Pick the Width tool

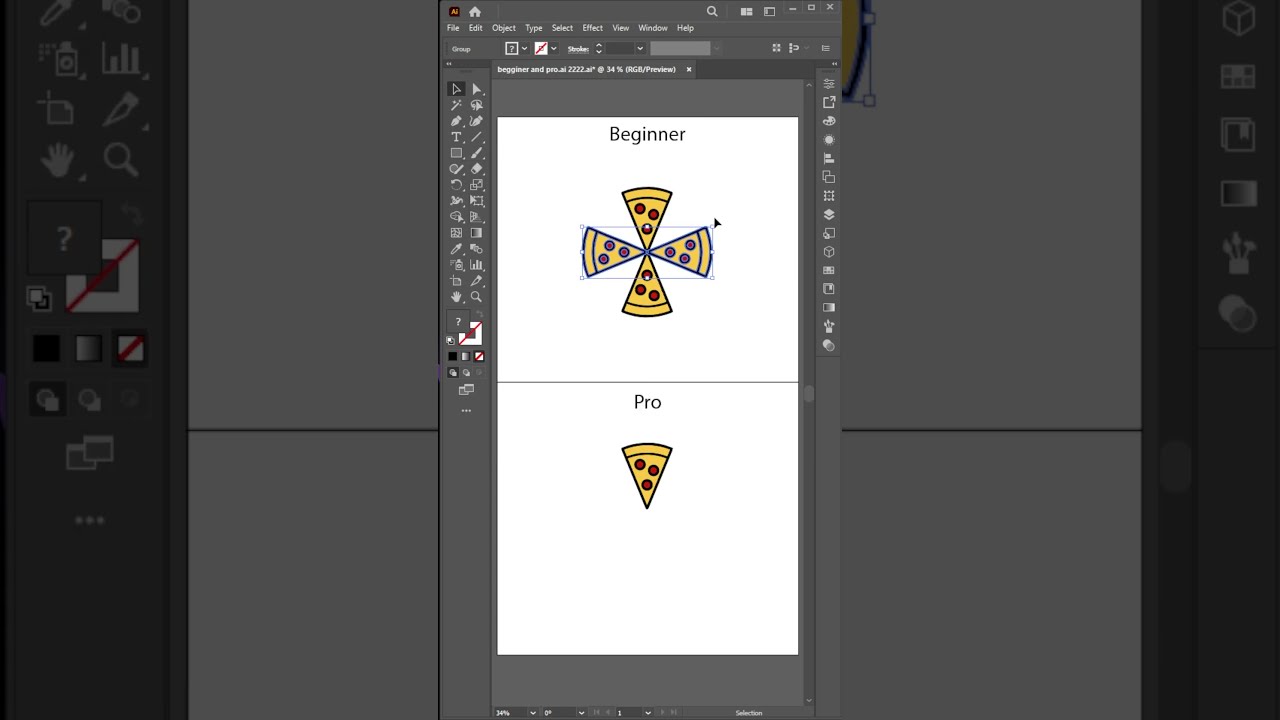click(x=456, y=201)
